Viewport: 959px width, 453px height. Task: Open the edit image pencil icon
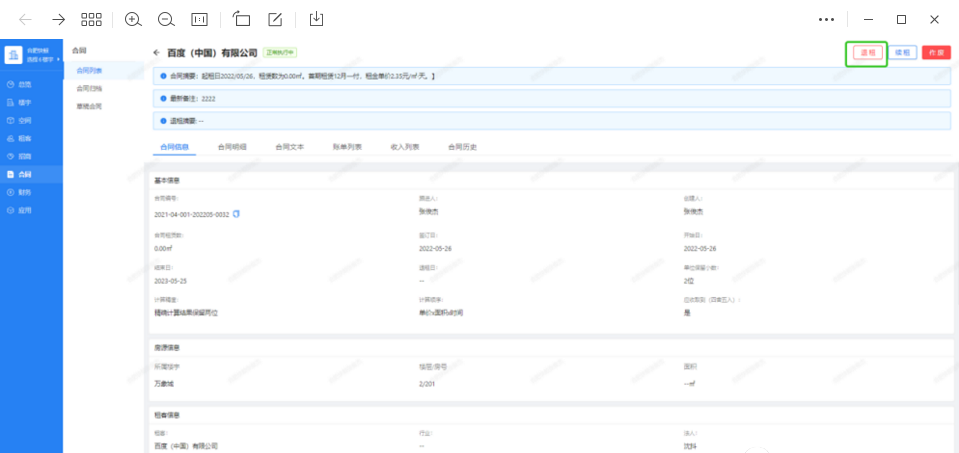[x=275, y=19]
